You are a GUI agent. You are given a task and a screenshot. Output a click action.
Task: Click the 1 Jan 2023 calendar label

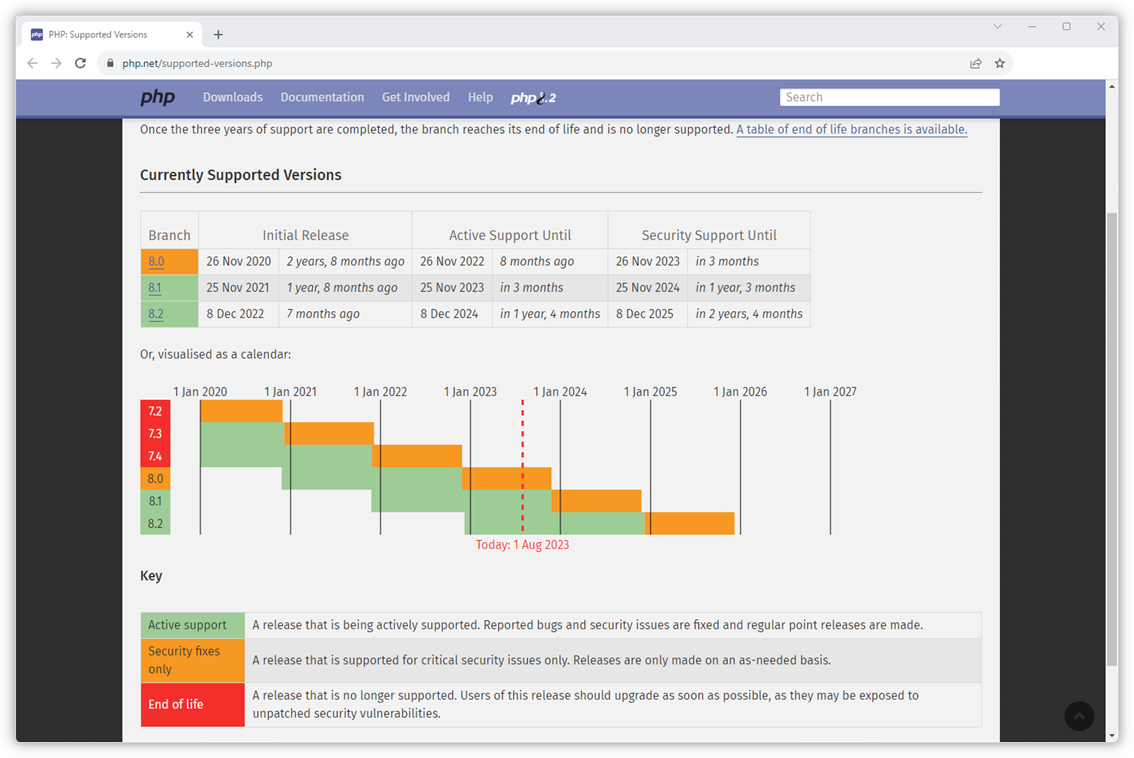tap(470, 391)
